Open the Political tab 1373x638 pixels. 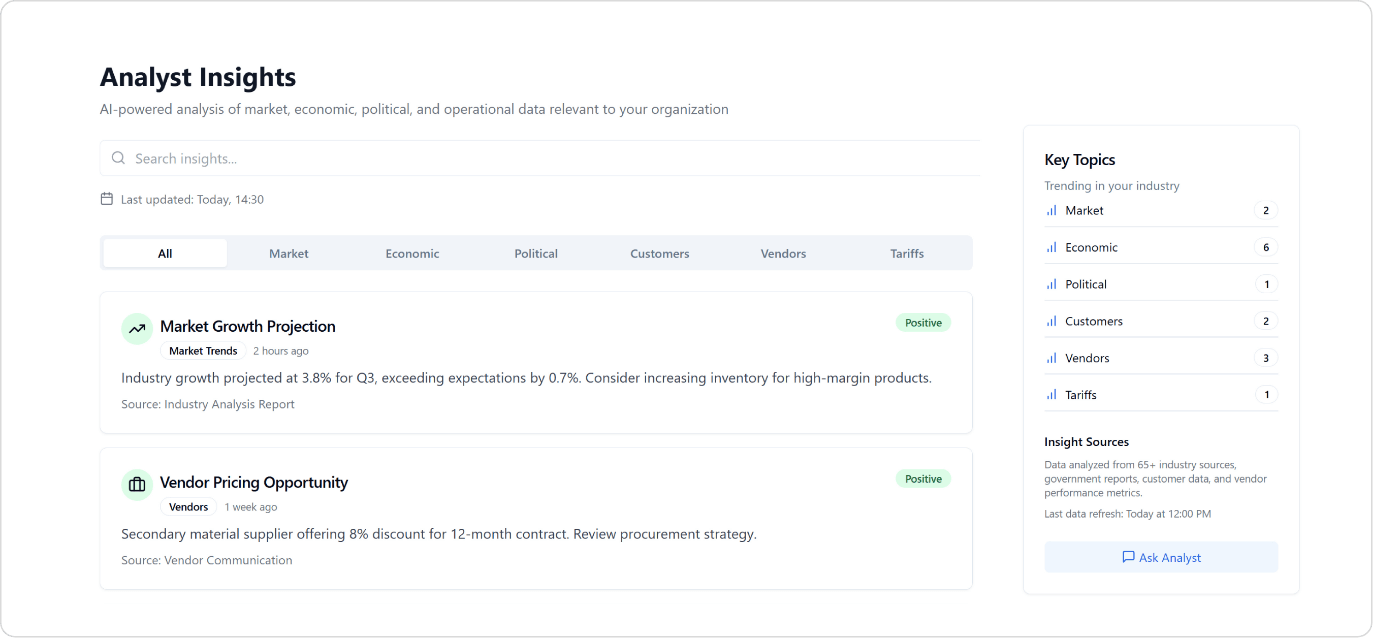[536, 254]
